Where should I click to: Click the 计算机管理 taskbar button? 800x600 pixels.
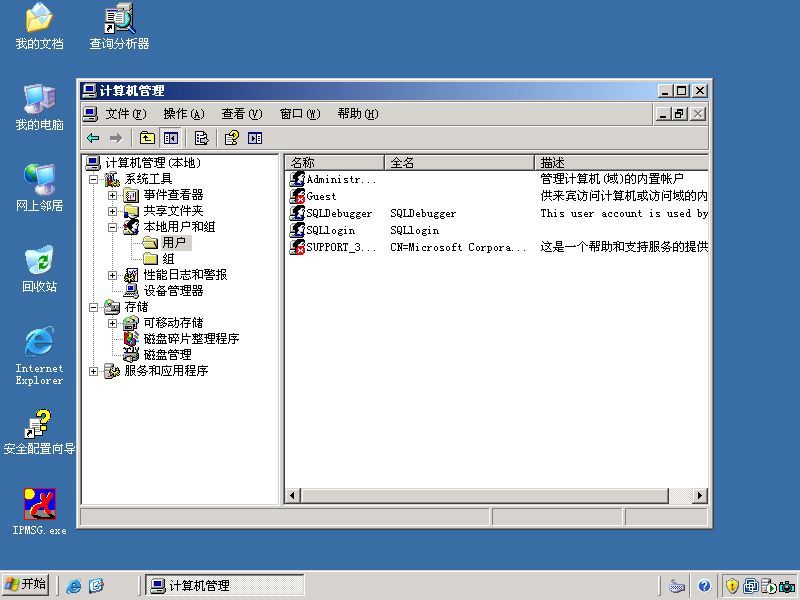(x=225, y=585)
